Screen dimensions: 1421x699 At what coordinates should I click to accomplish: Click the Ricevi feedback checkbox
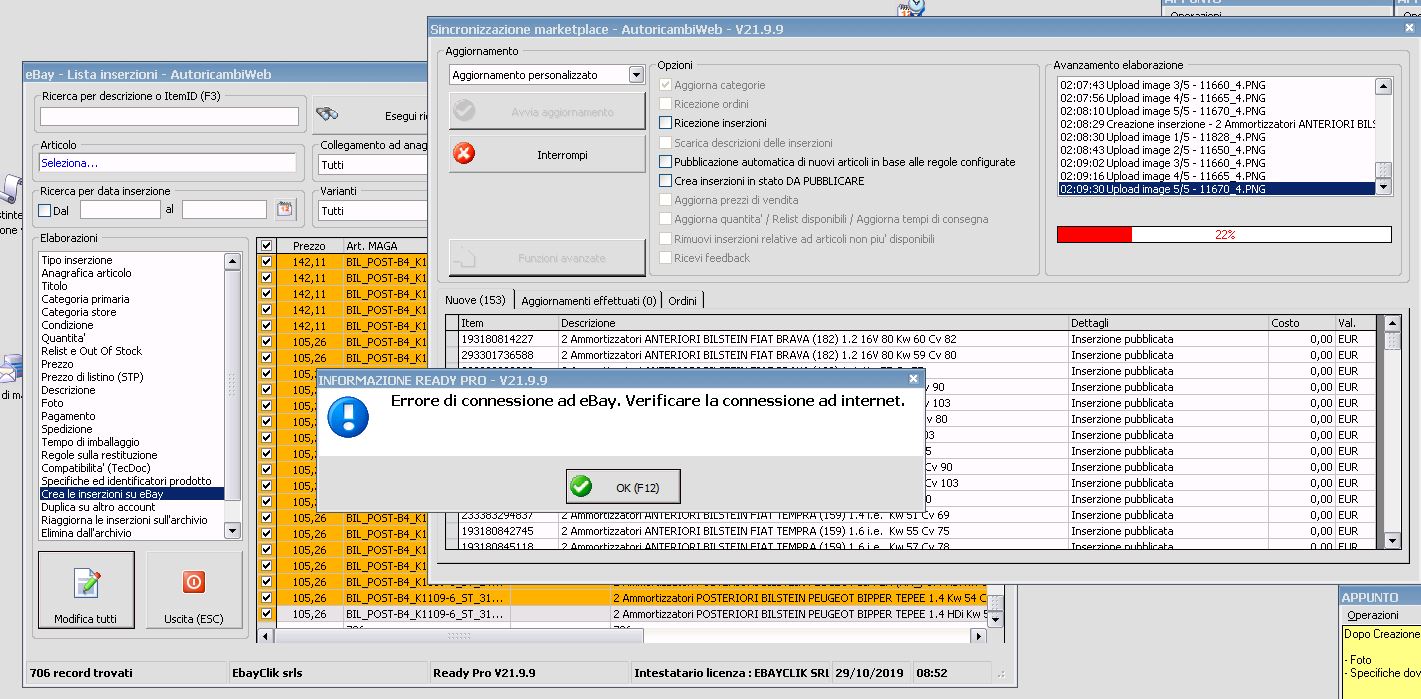pos(666,258)
